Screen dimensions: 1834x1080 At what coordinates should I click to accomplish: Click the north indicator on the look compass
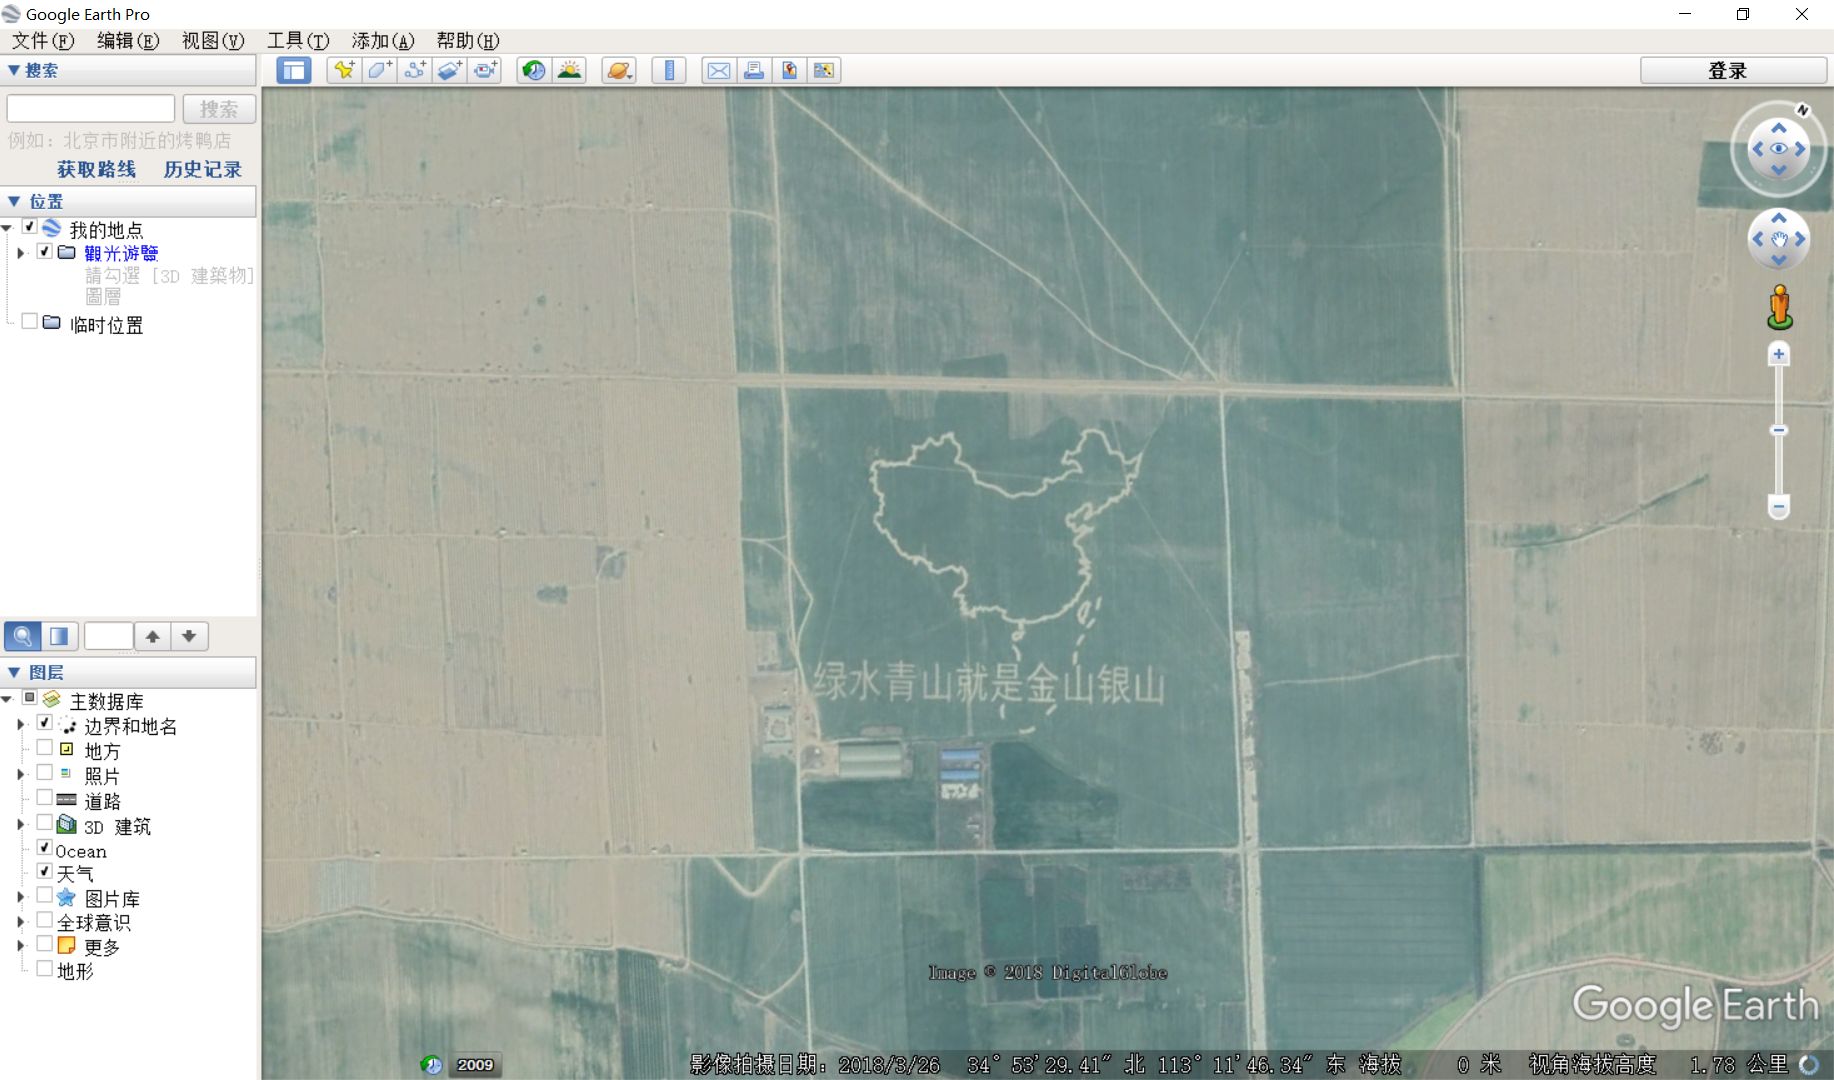click(1802, 110)
